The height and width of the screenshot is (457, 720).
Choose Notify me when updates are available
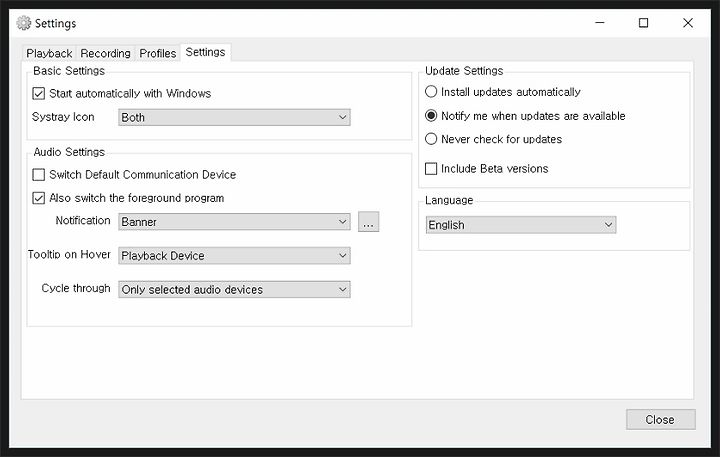tap(431, 115)
